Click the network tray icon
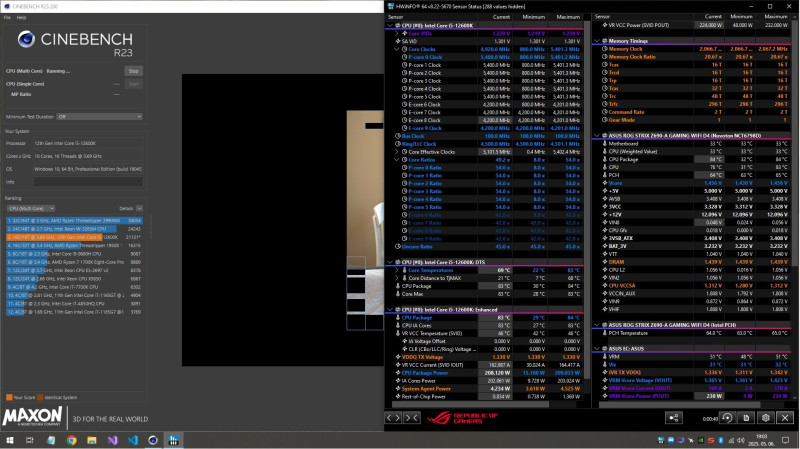Viewport: 800px width, 449px height. (x=731, y=440)
